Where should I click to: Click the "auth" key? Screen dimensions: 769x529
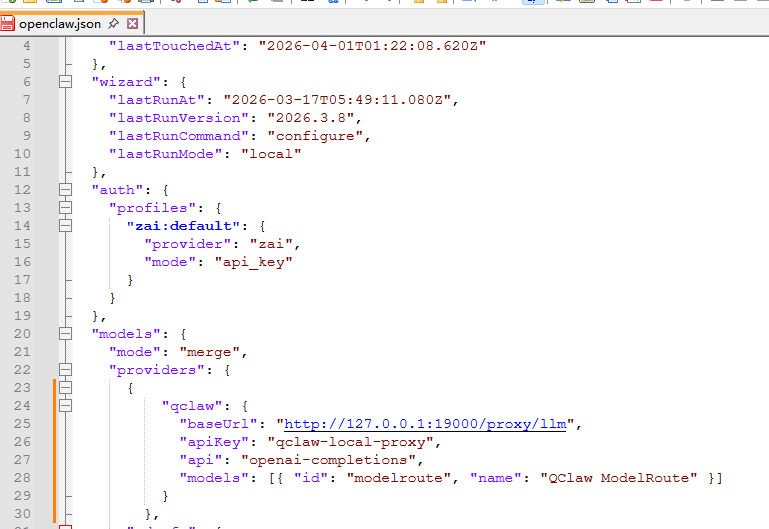pyautogui.click(x=118, y=189)
